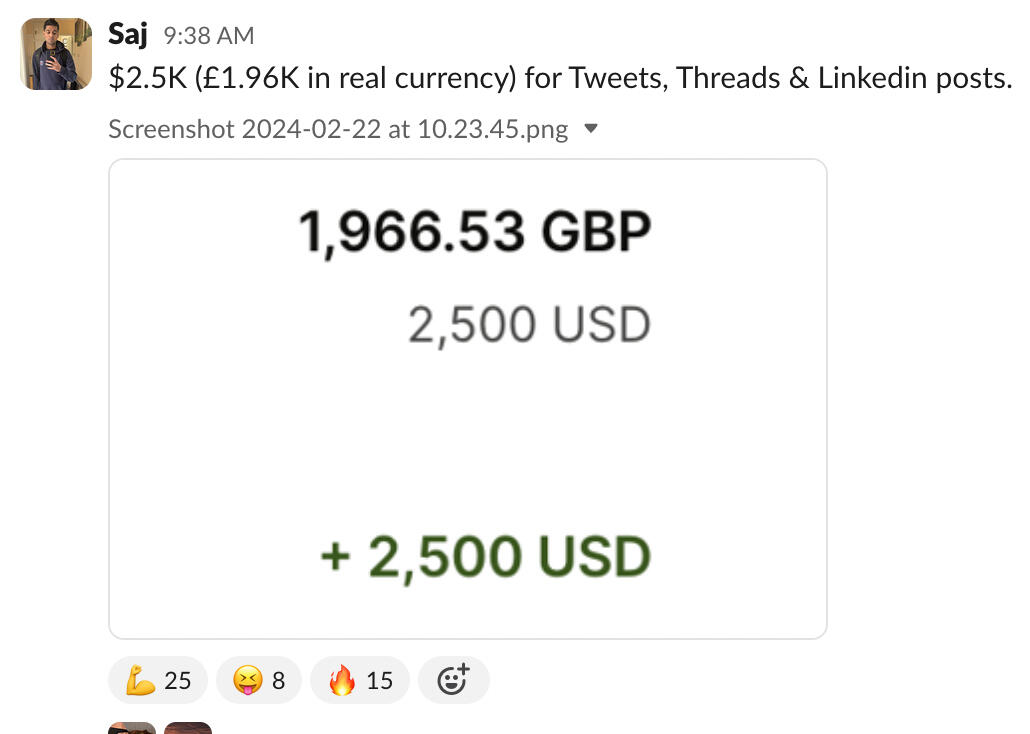Click the count 15 on fire reaction

click(379, 681)
